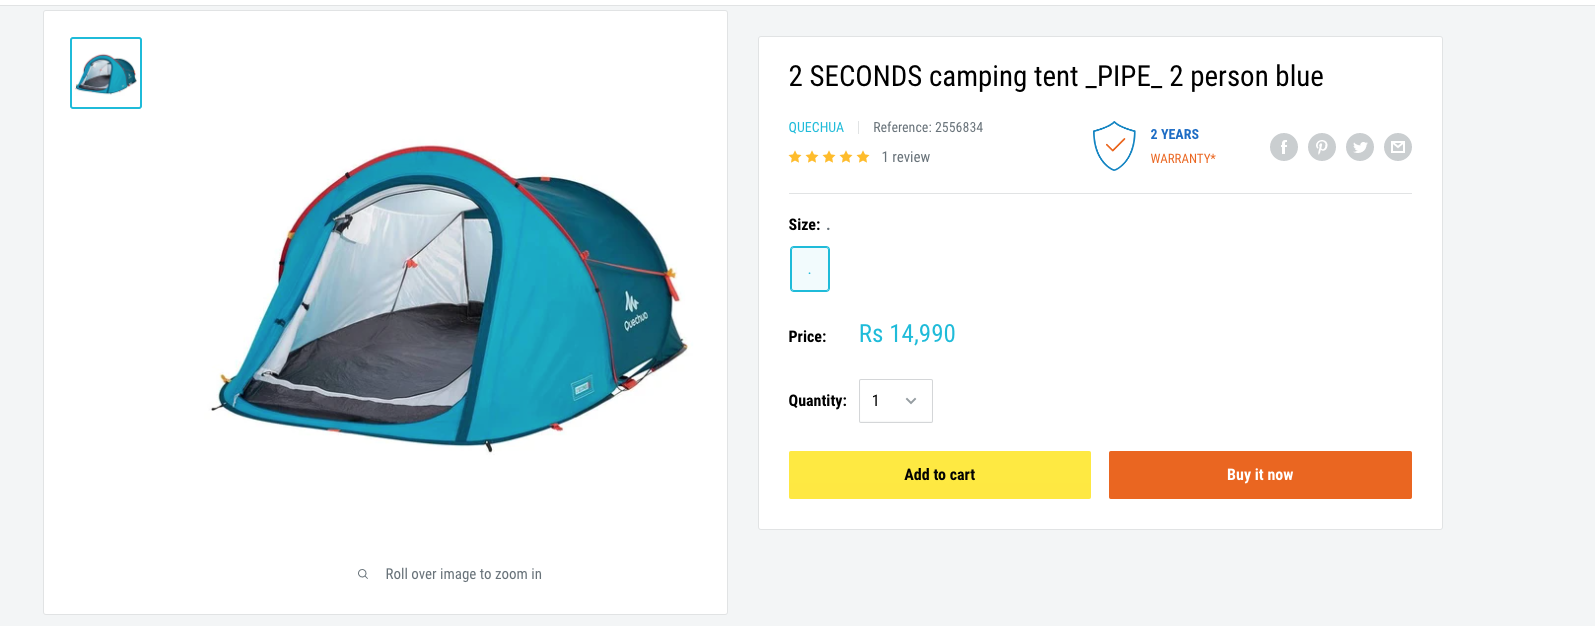The image size is (1595, 626).
Task: Click 'Roll over image to zoom in' text
Action: [x=464, y=574]
